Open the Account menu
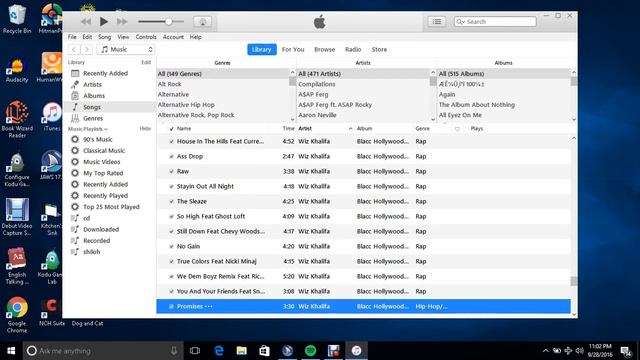Image resolution: width=640 pixels, height=360 pixels. [173, 37]
